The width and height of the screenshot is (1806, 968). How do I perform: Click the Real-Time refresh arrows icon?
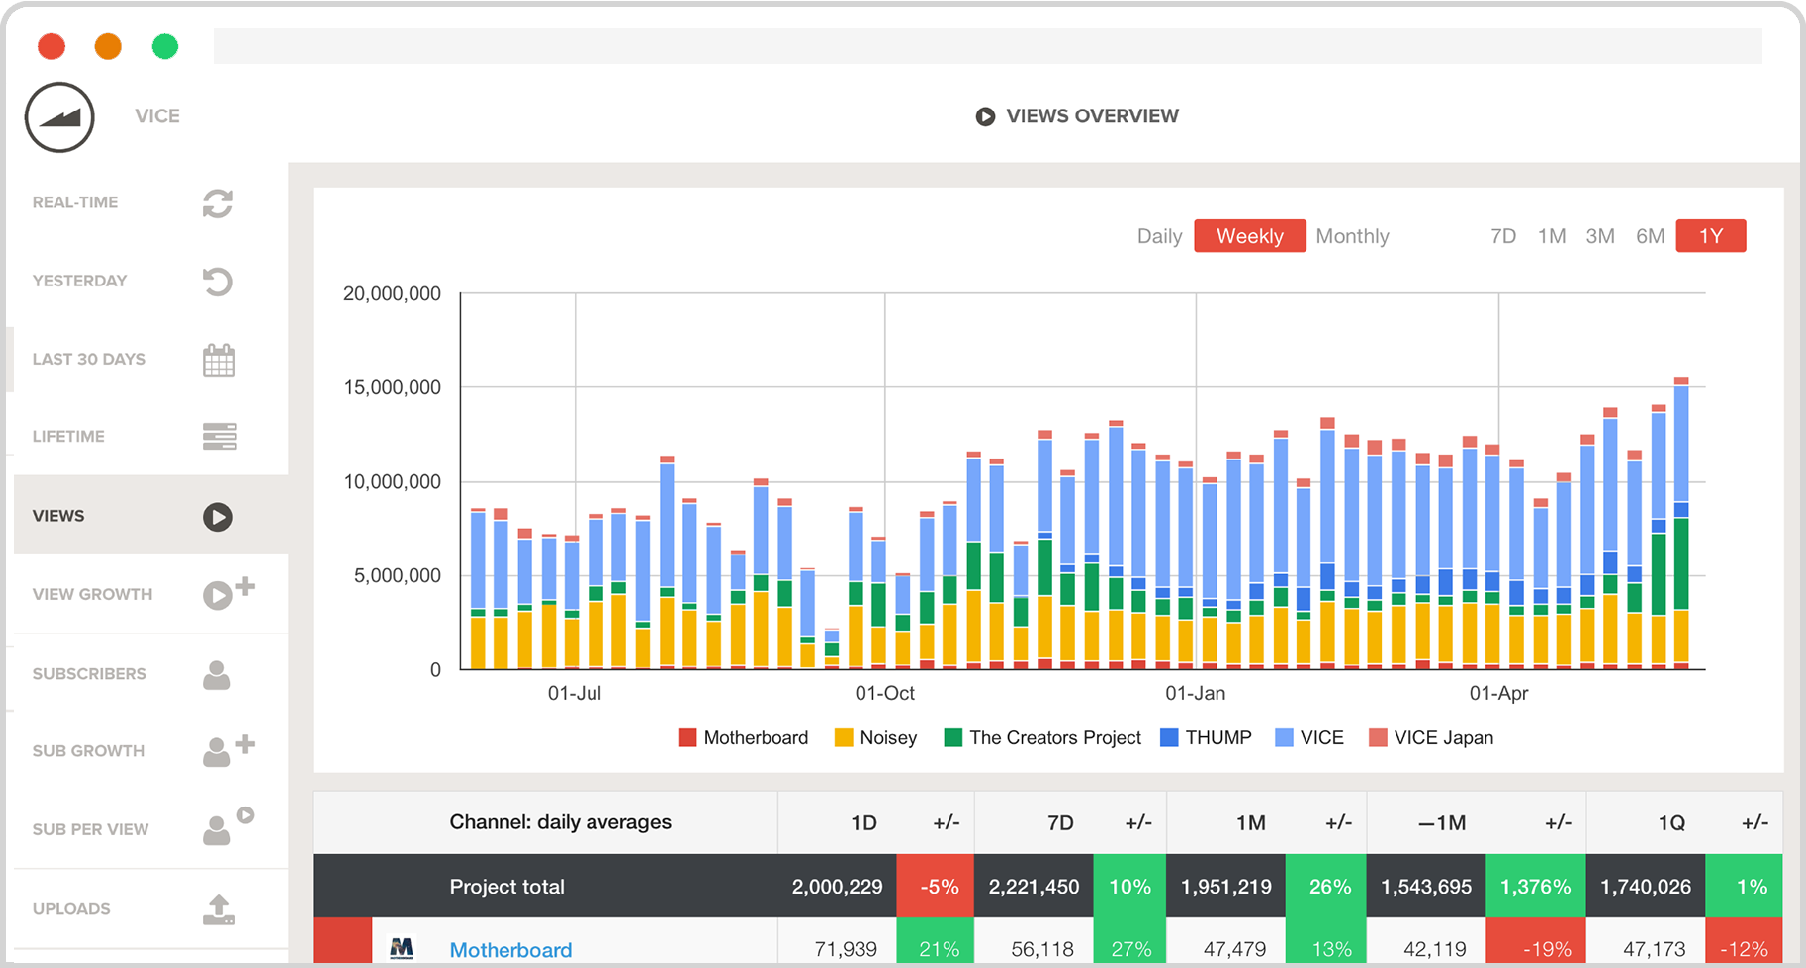tap(218, 203)
